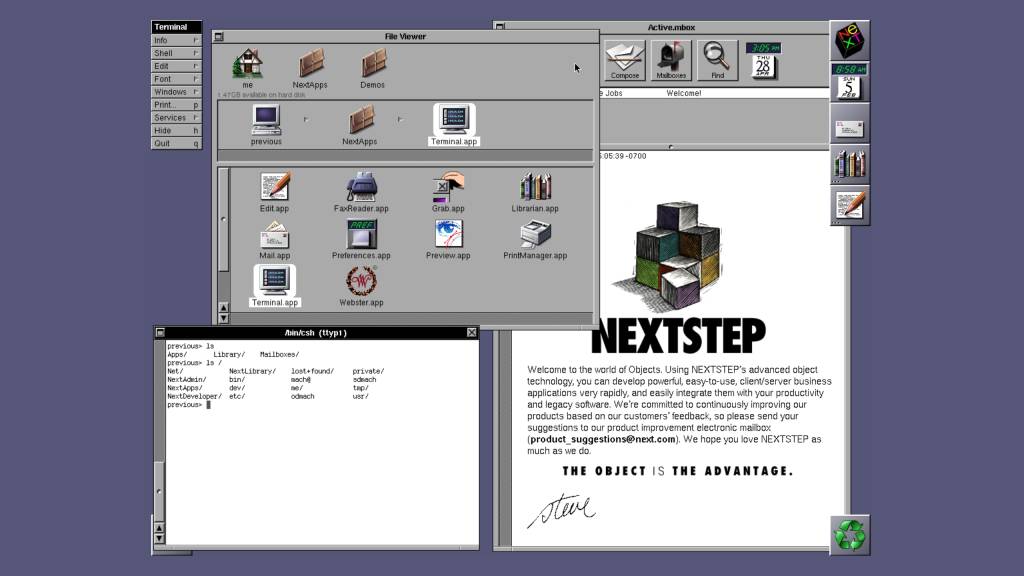
Task: Select Terminal.app in the icon grid
Action: pyautogui.click(x=275, y=286)
